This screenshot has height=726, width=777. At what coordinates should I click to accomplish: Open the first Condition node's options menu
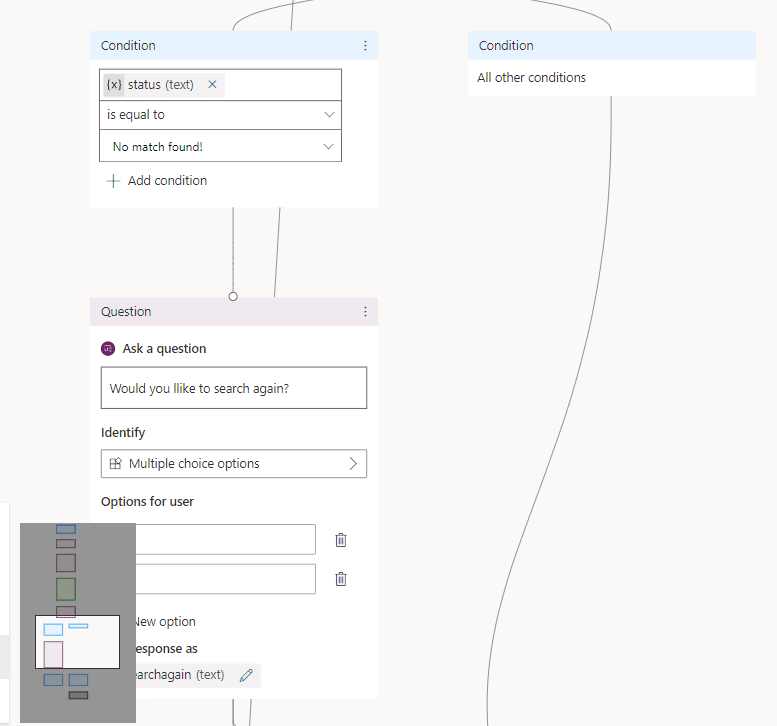365,46
